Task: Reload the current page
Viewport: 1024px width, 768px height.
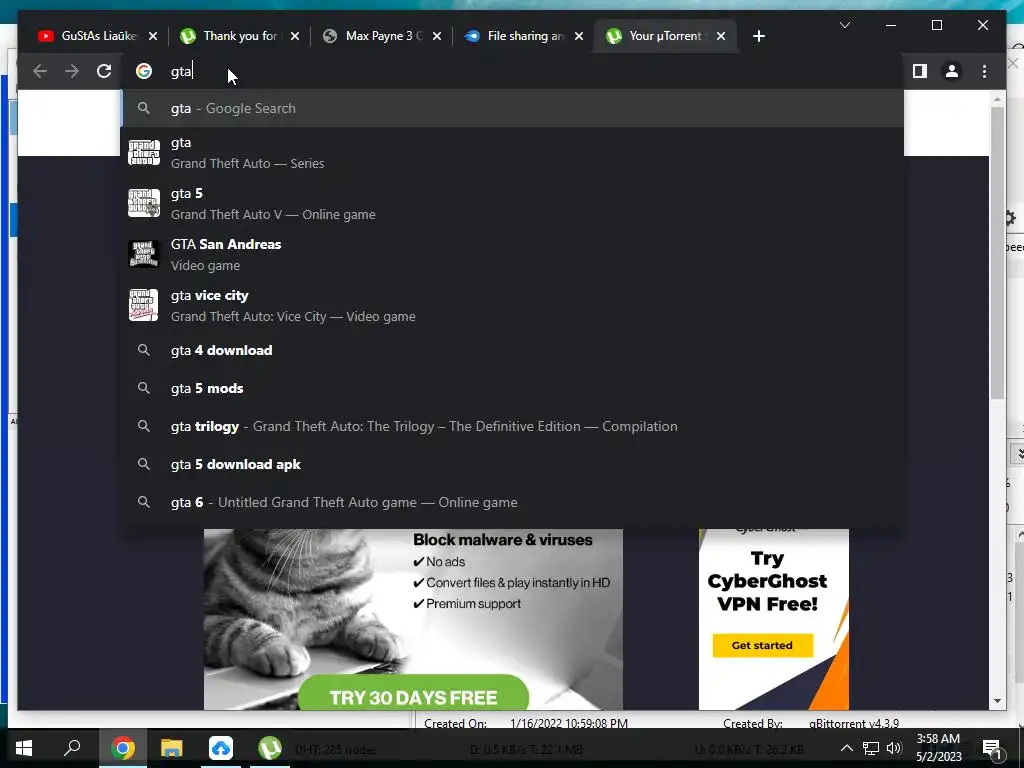Action: tap(104, 71)
